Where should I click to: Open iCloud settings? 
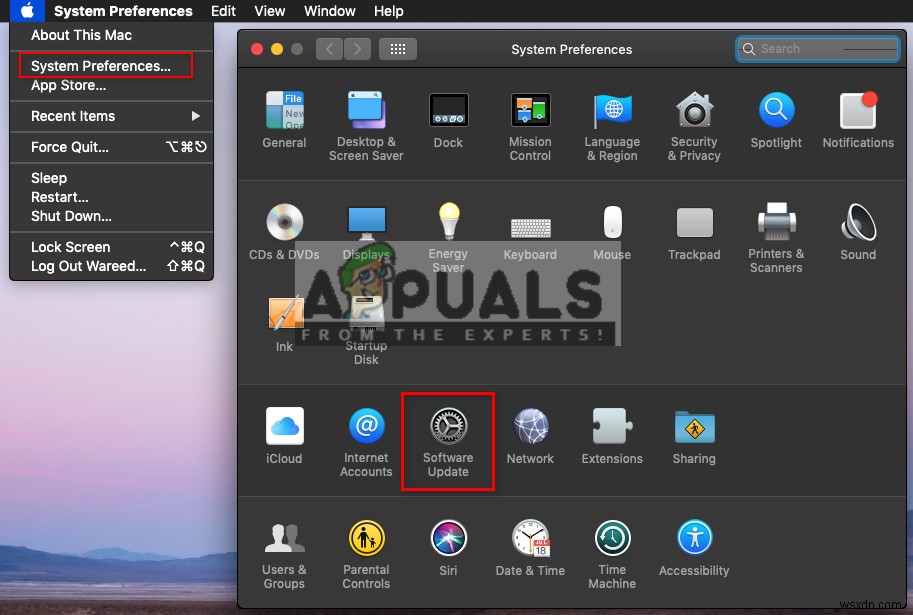pyautogui.click(x=284, y=430)
